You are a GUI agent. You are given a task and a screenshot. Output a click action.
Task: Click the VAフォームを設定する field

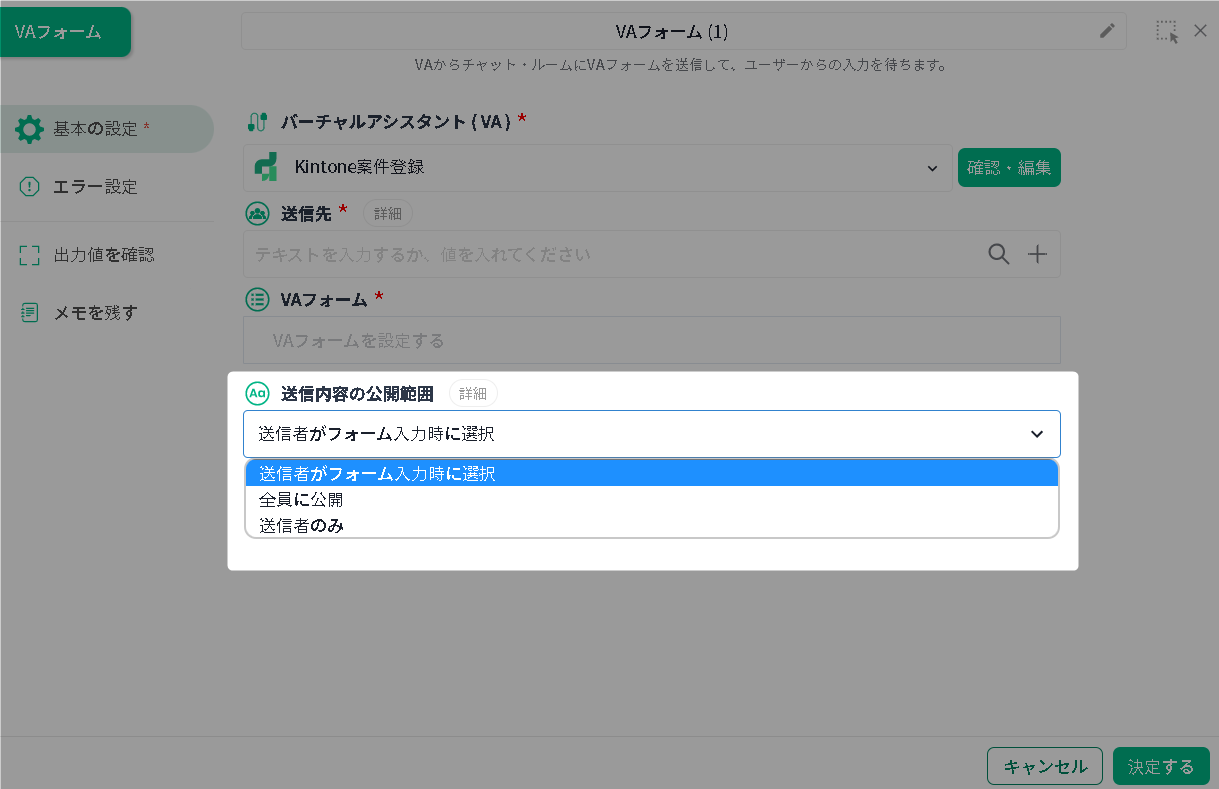651,340
